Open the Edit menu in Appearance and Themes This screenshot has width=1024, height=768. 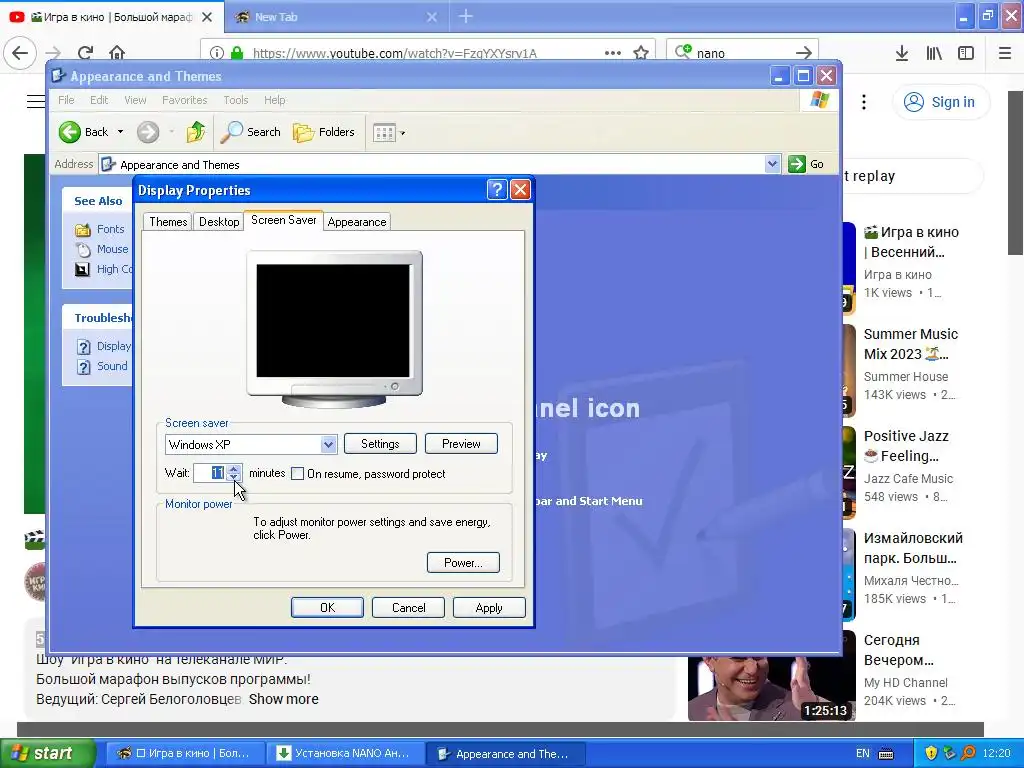click(x=99, y=100)
